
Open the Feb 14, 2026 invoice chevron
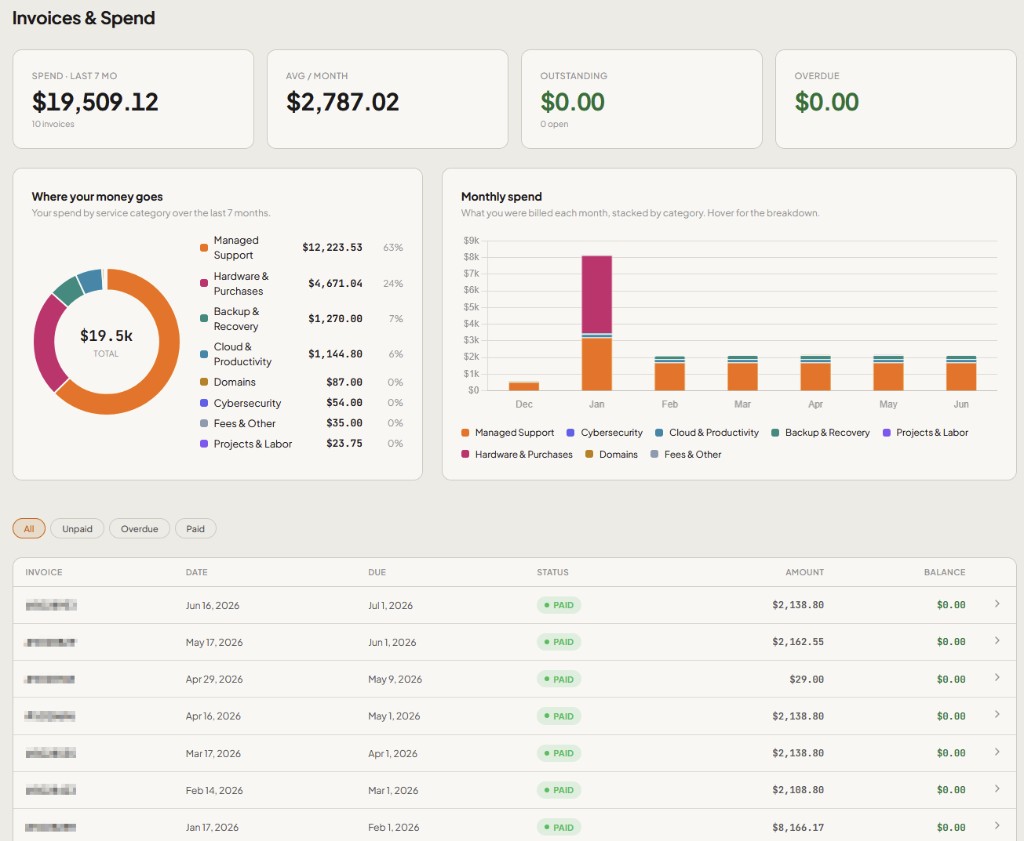click(997, 789)
